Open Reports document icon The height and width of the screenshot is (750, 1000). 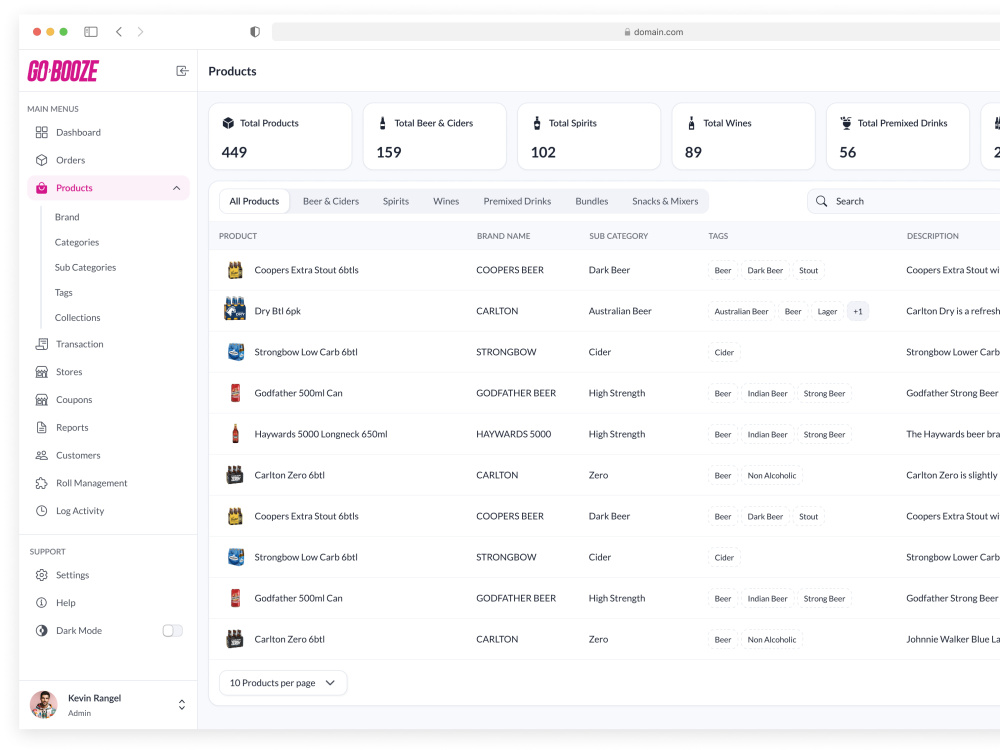pos(41,427)
